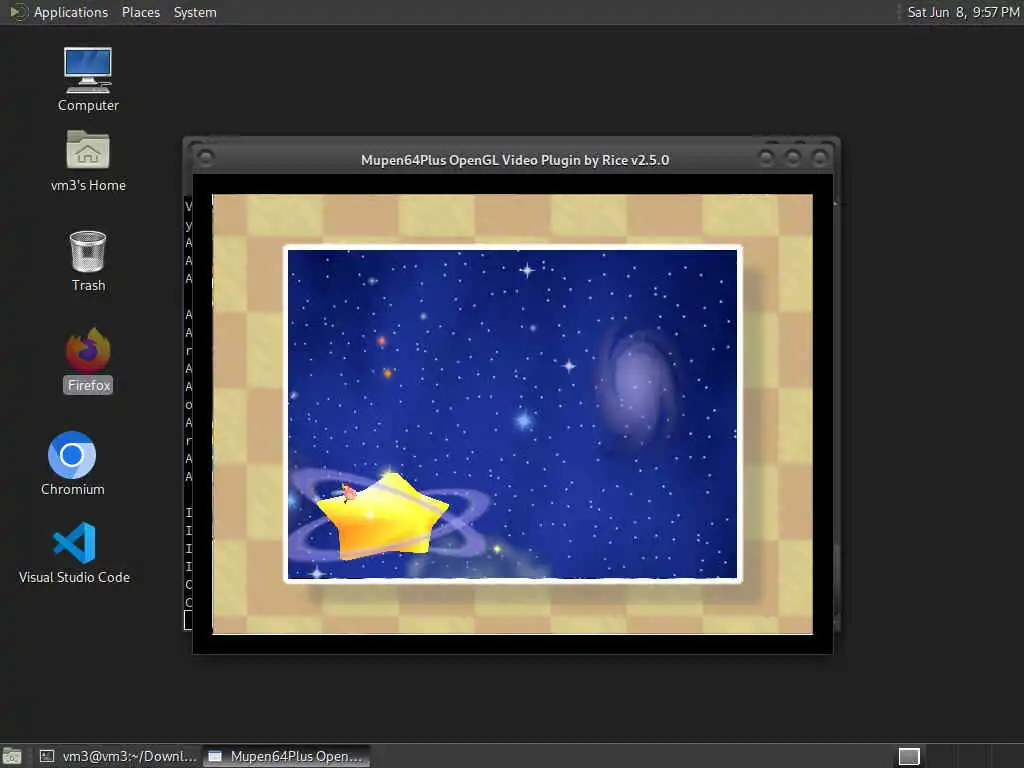Maximize the Mupen64Plus window
Viewport: 1024px width, 768px height.
[793, 157]
